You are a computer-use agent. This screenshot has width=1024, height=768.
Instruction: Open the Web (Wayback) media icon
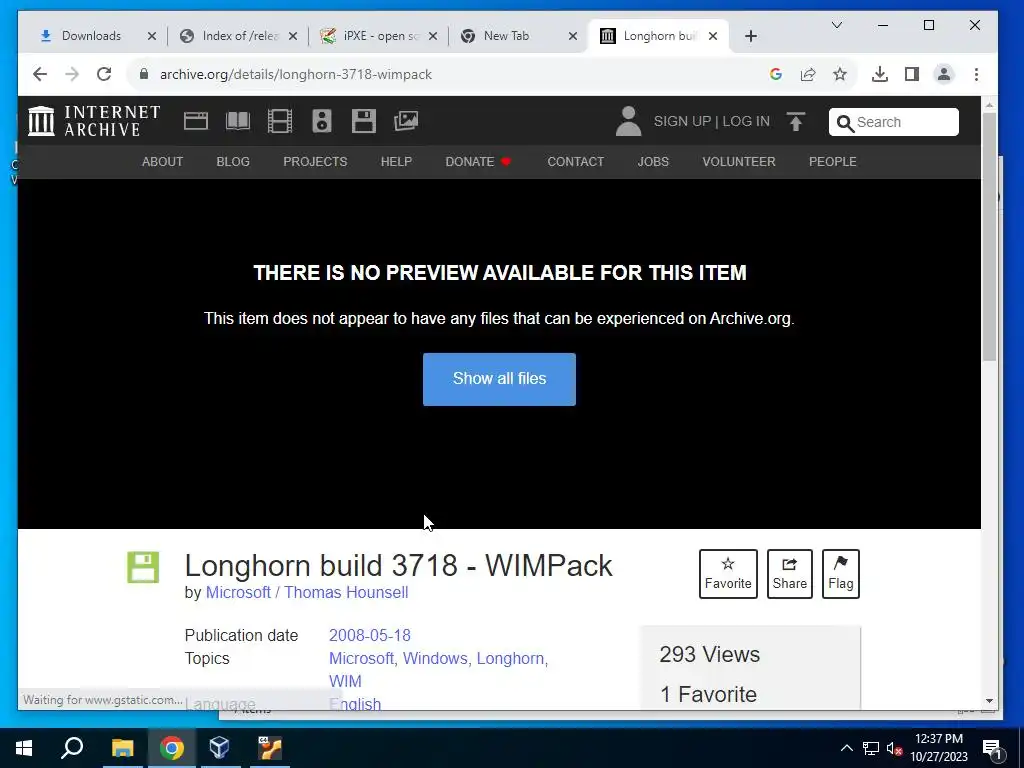click(x=196, y=121)
